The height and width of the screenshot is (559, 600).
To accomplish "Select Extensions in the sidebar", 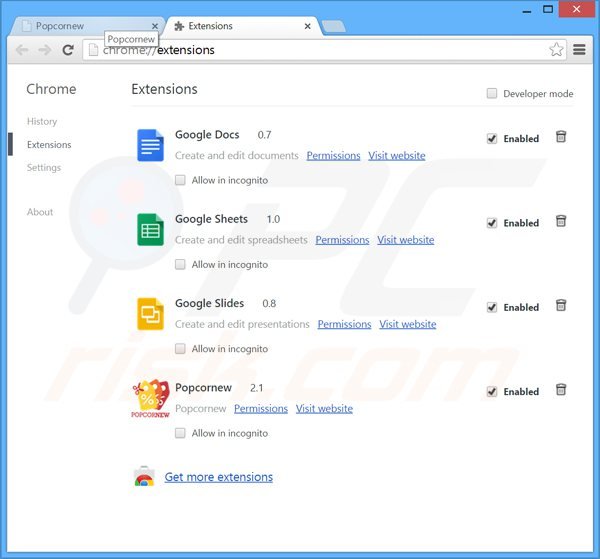I will [x=49, y=145].
